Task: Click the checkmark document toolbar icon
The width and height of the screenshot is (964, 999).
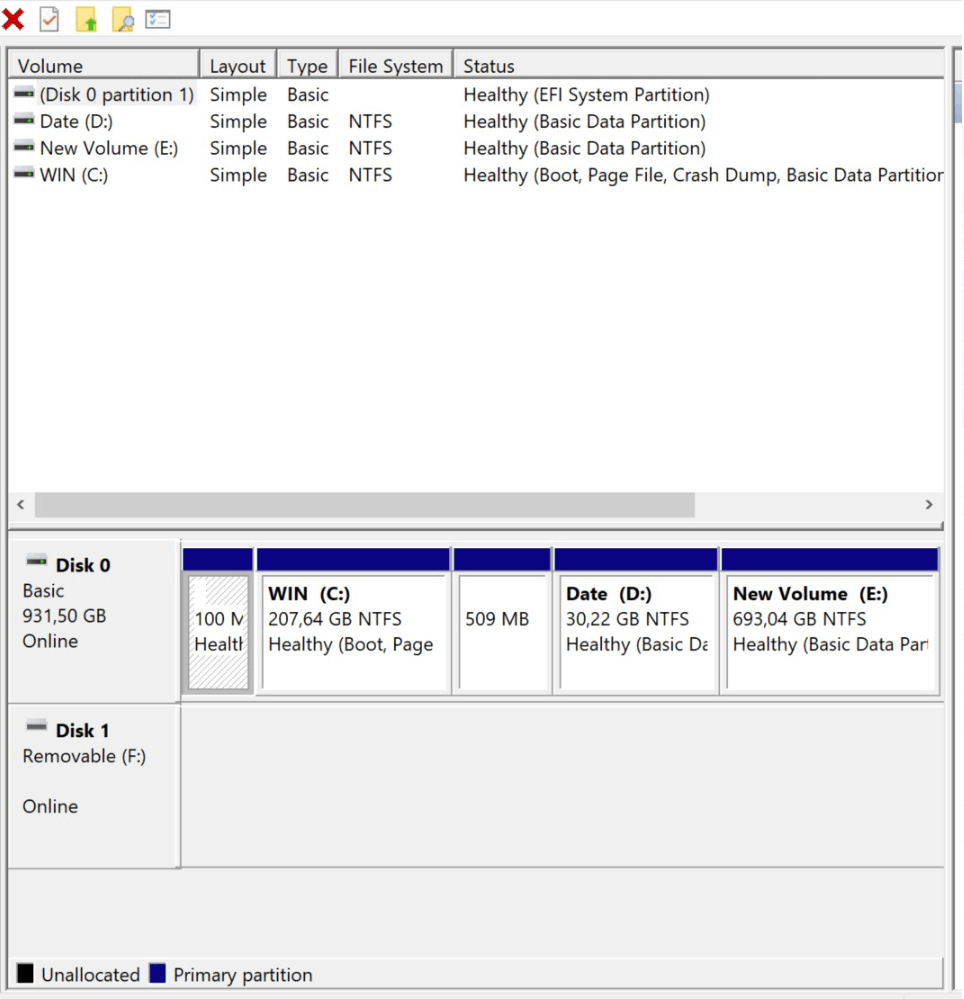Action: coord(48,19)
